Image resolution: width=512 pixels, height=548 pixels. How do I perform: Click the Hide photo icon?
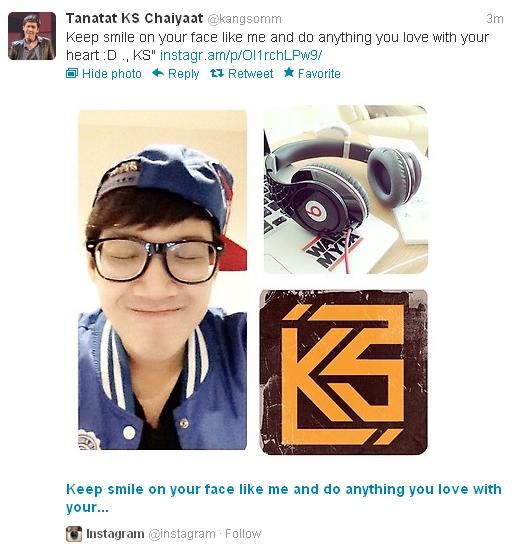[x=72, y=73]
